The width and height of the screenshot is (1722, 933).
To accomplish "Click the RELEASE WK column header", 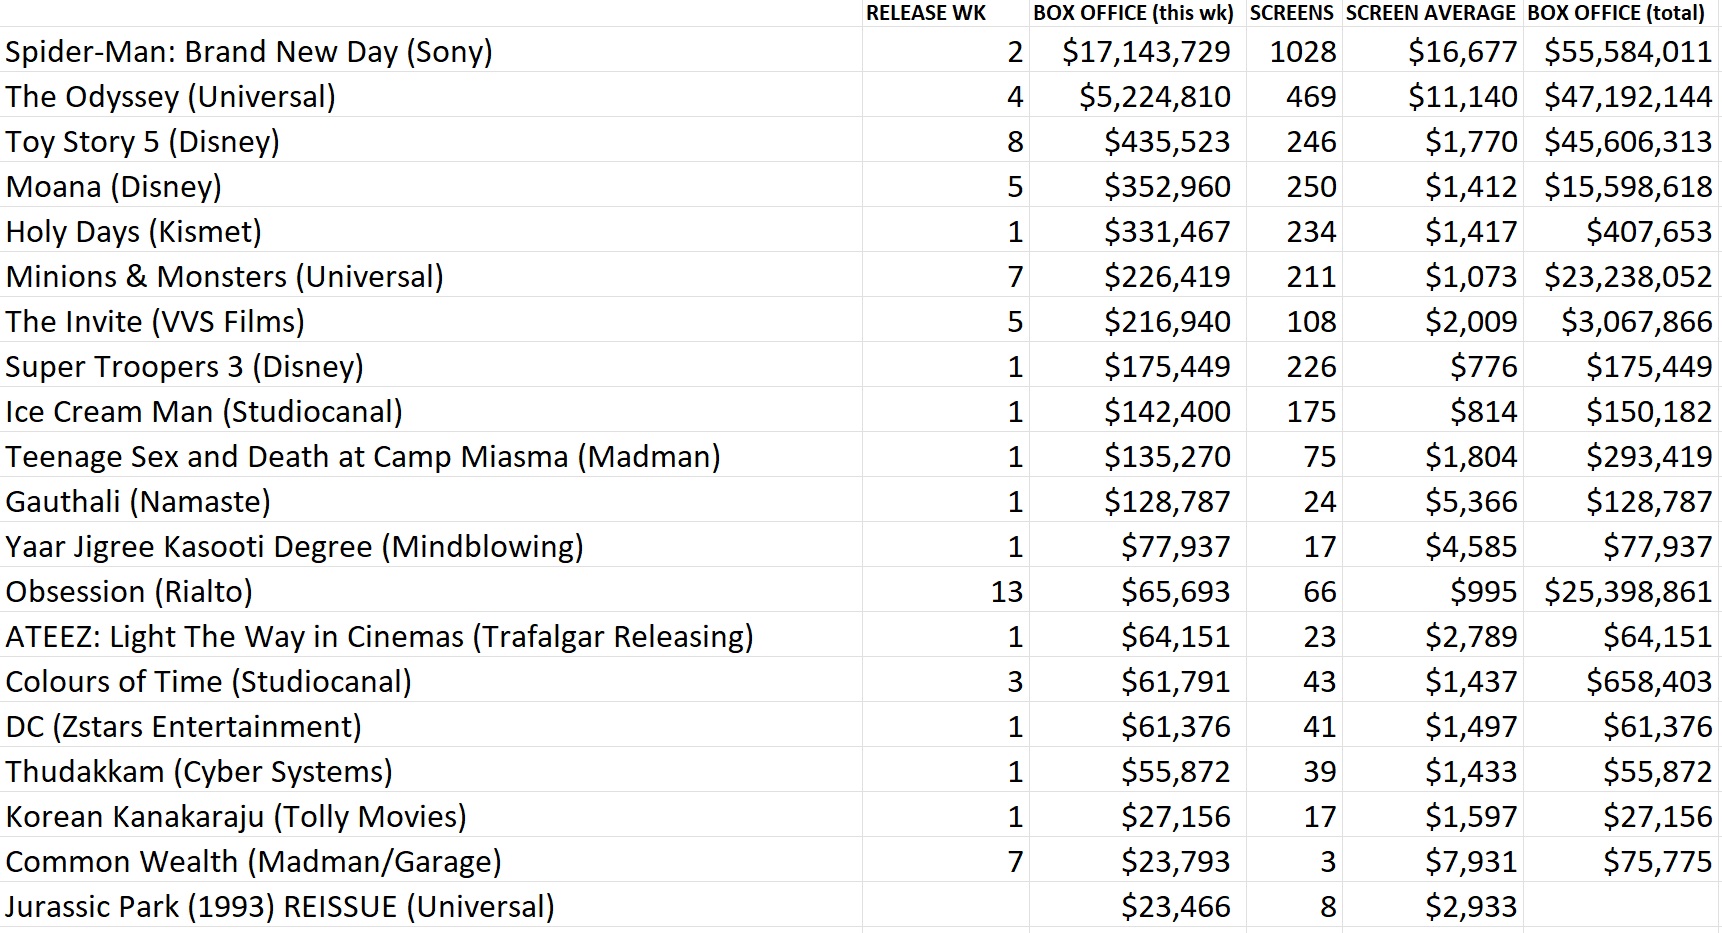I will [x=926, y=13].
